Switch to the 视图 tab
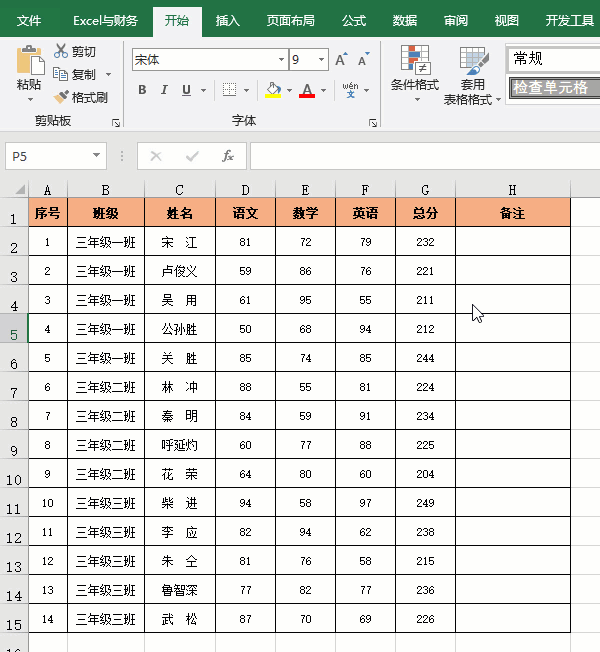 (x=506, y=20)
